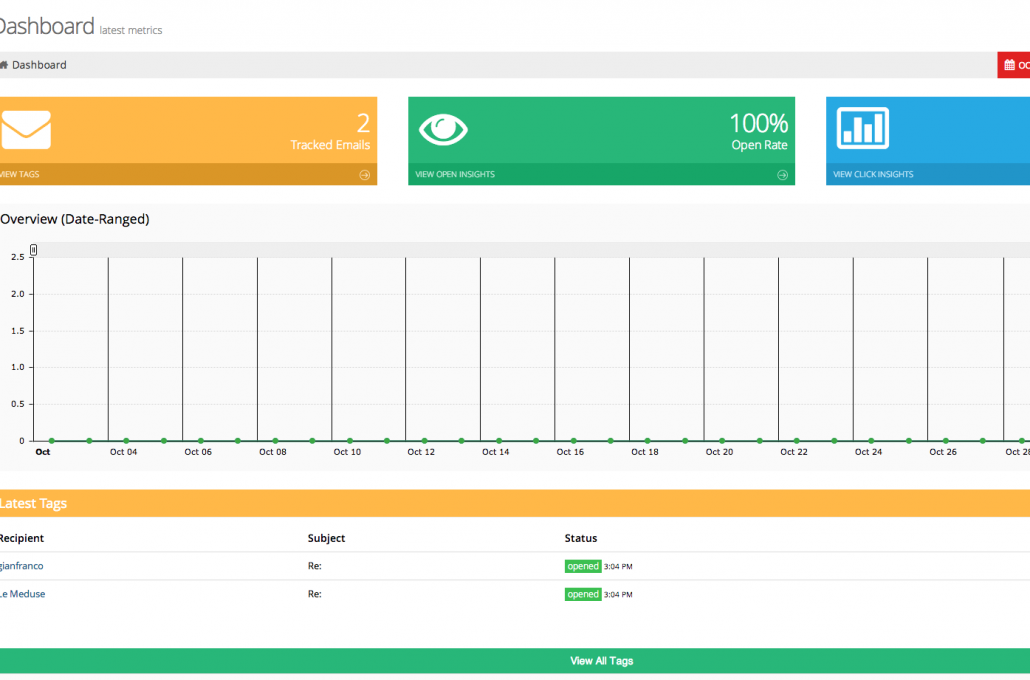The width and height of the screenshot is (1030, 680).
Task: Open the Le Meduse recipient link
Action: pos(22,594)
